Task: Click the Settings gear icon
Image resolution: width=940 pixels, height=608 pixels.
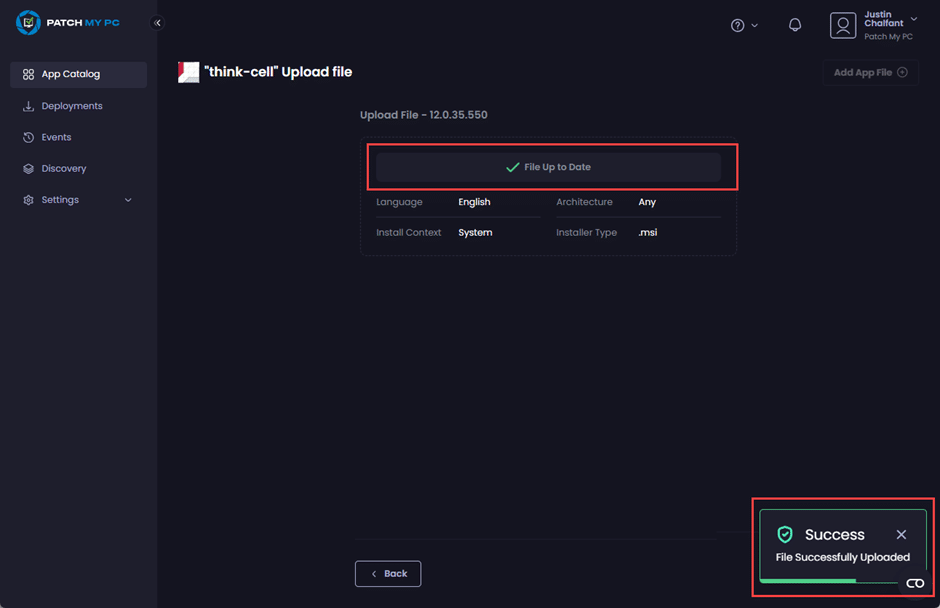Action: point(28,200)
